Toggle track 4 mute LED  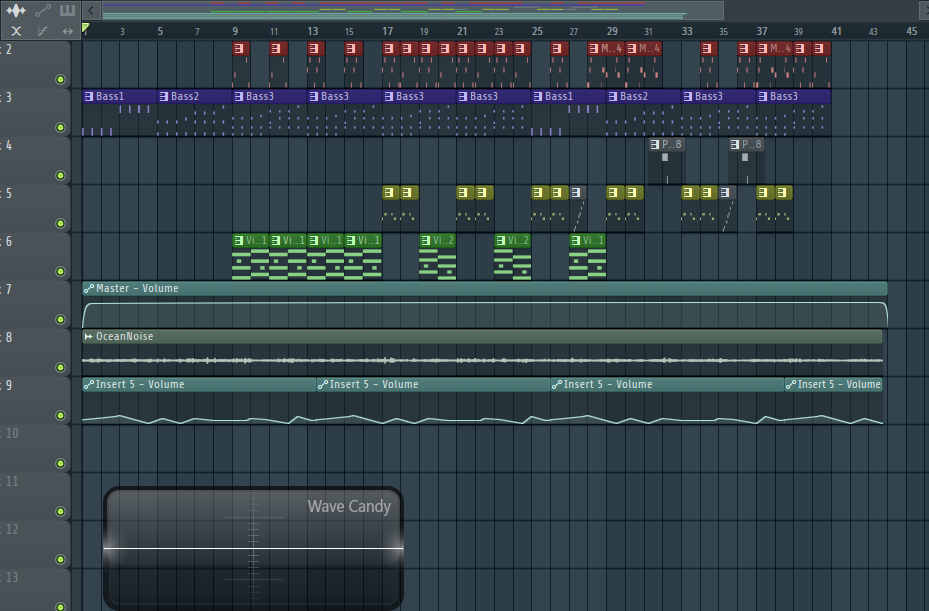60,175
